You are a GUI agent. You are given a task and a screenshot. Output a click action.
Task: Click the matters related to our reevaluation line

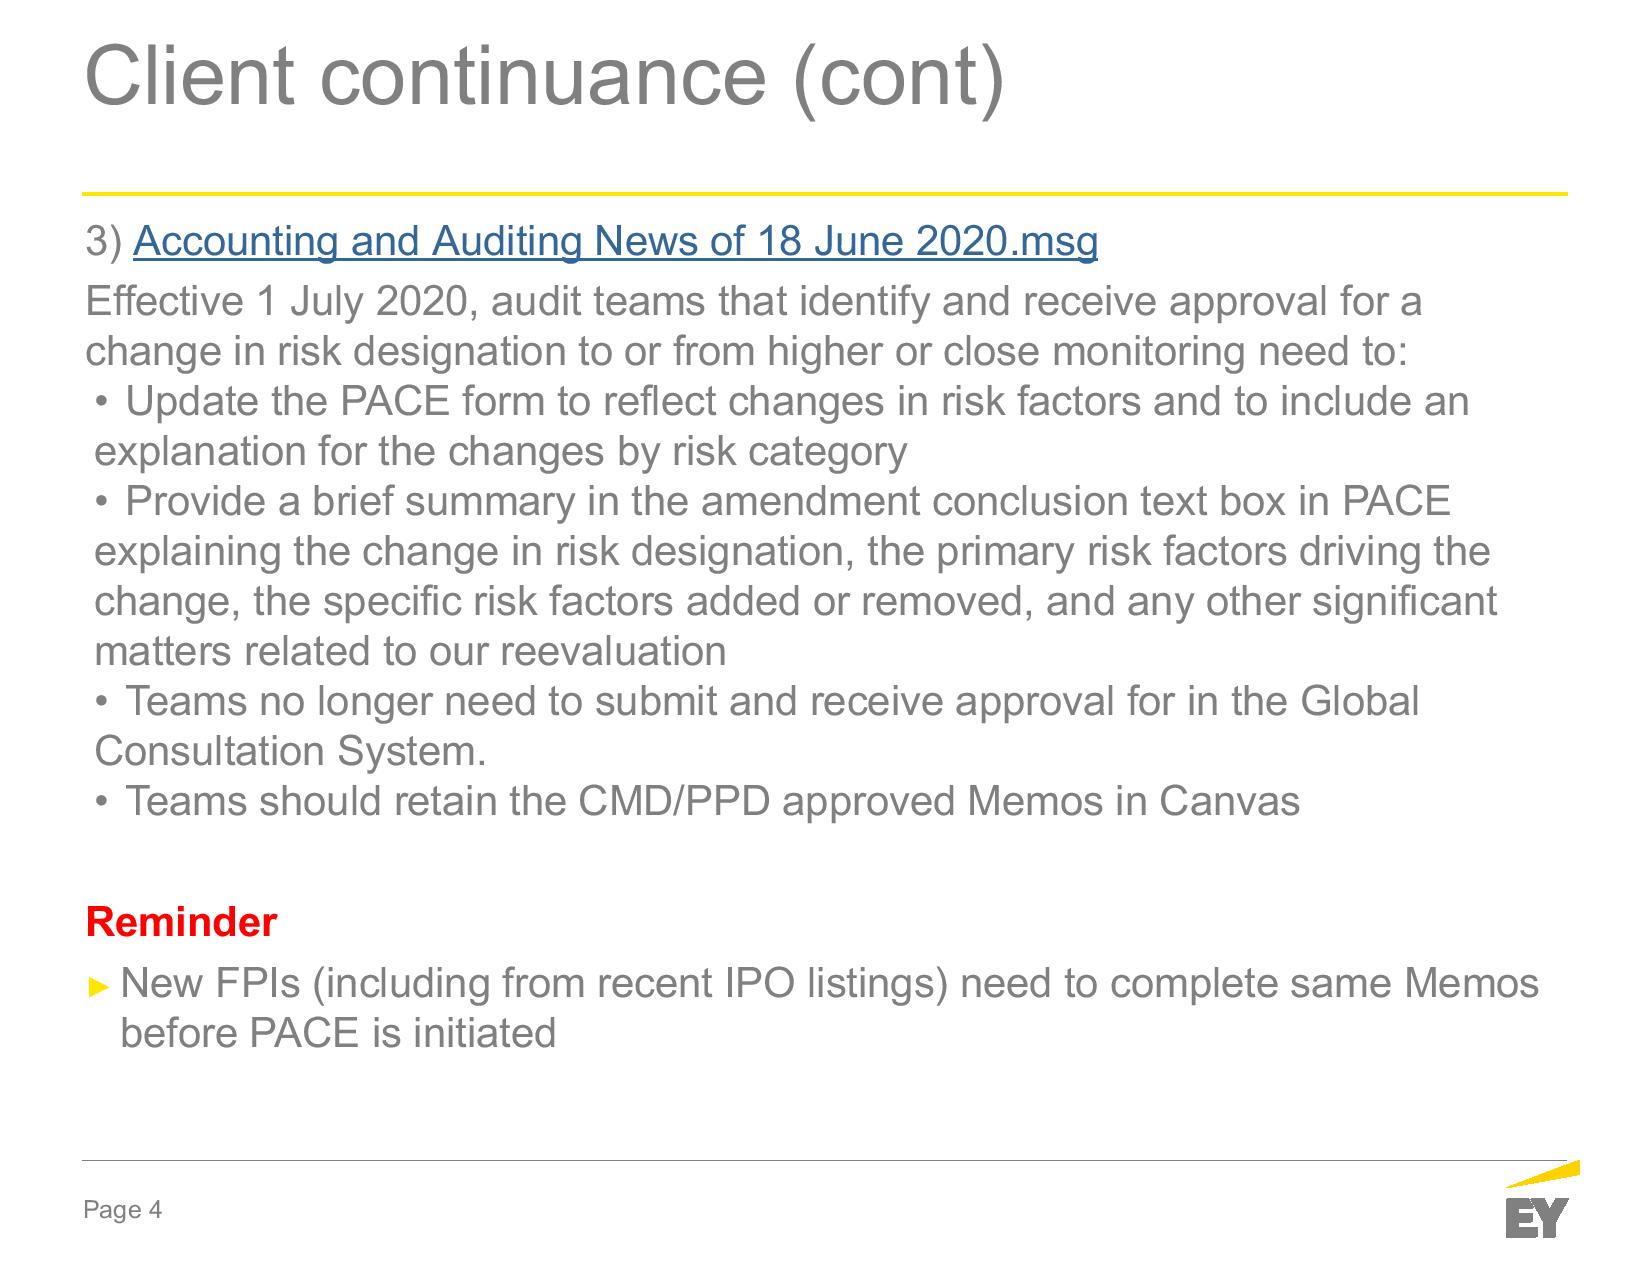point(410,652)
